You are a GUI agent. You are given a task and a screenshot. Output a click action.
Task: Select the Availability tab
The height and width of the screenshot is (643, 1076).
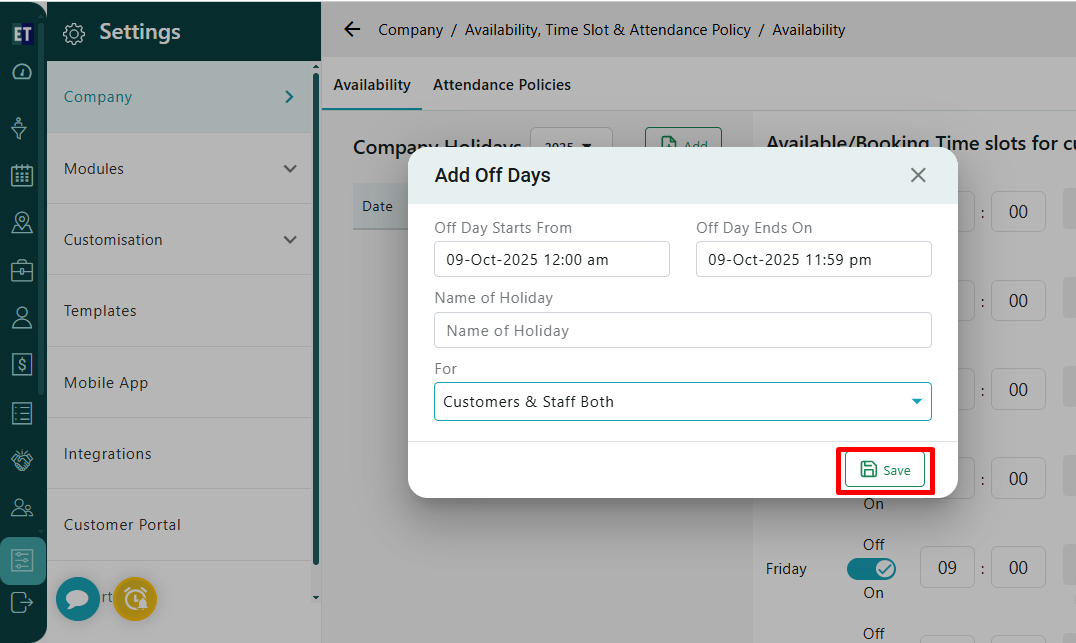pyautogui.click(x=372, y=85)
